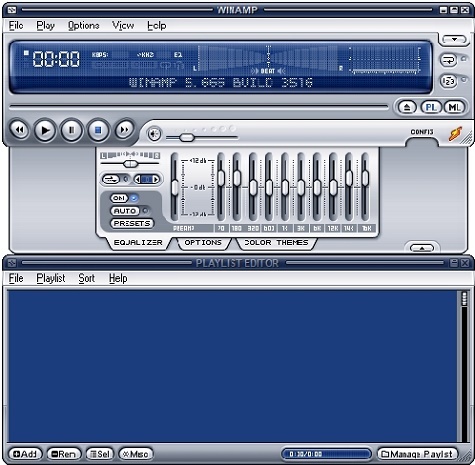The height and width of the screenshot is (465, 475).
Task: Open the Manage Playlist menu
Action: click(417, 454)
